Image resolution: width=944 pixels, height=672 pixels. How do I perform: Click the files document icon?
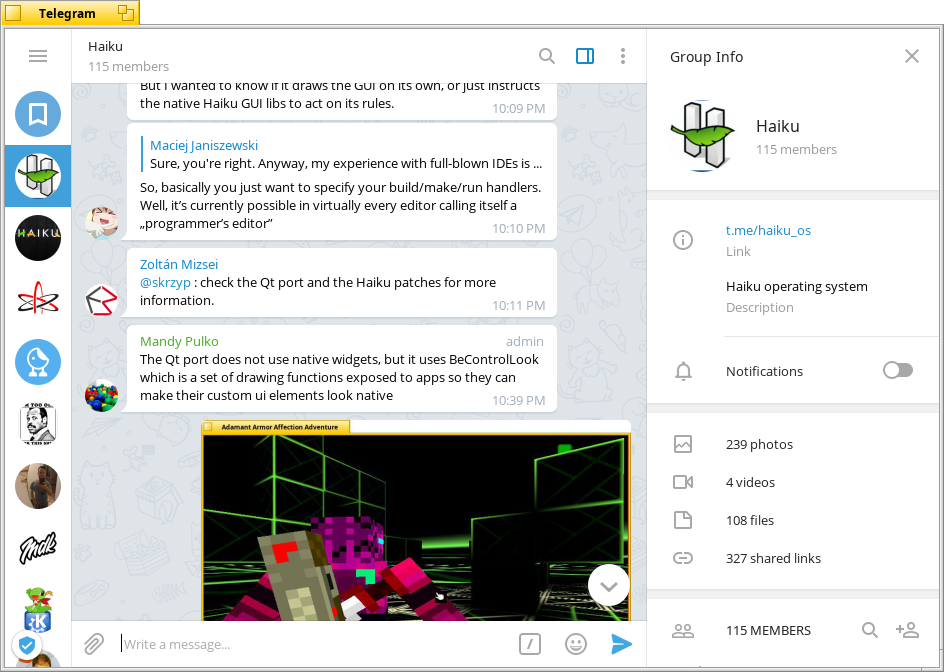click(683, 520)
